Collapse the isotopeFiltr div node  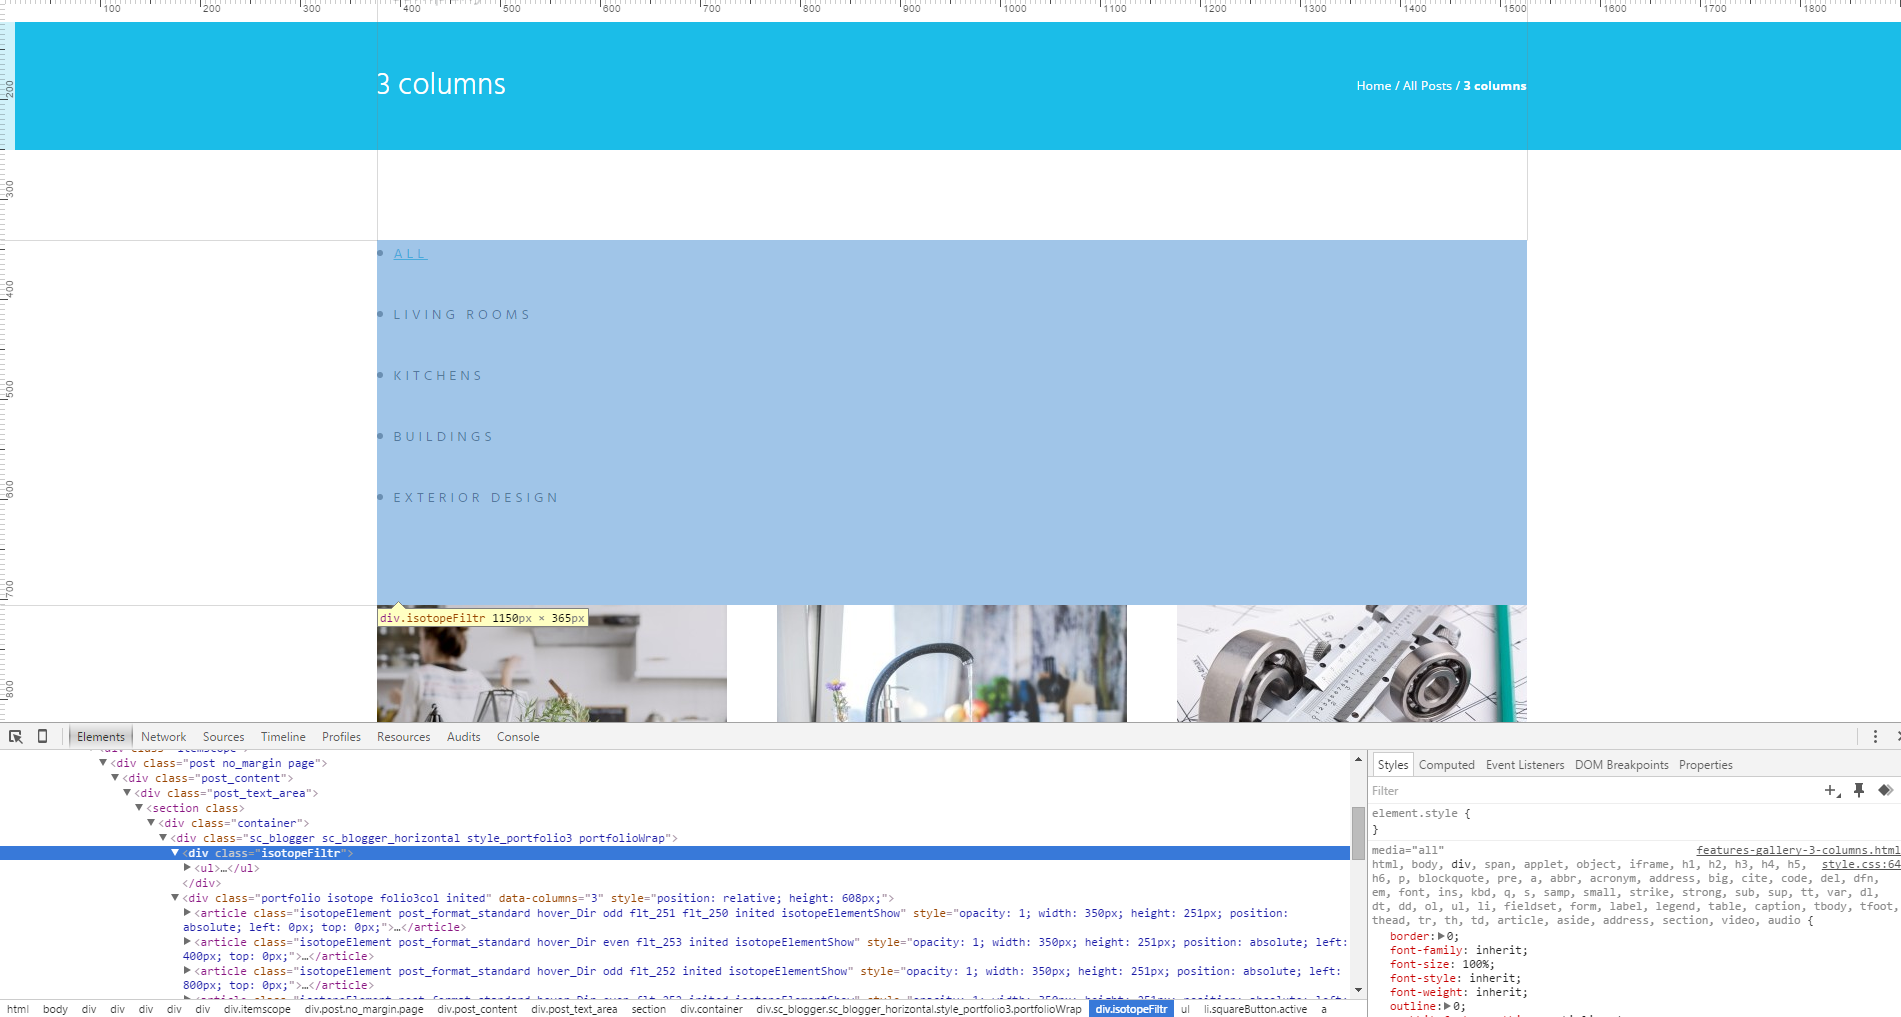175,853
